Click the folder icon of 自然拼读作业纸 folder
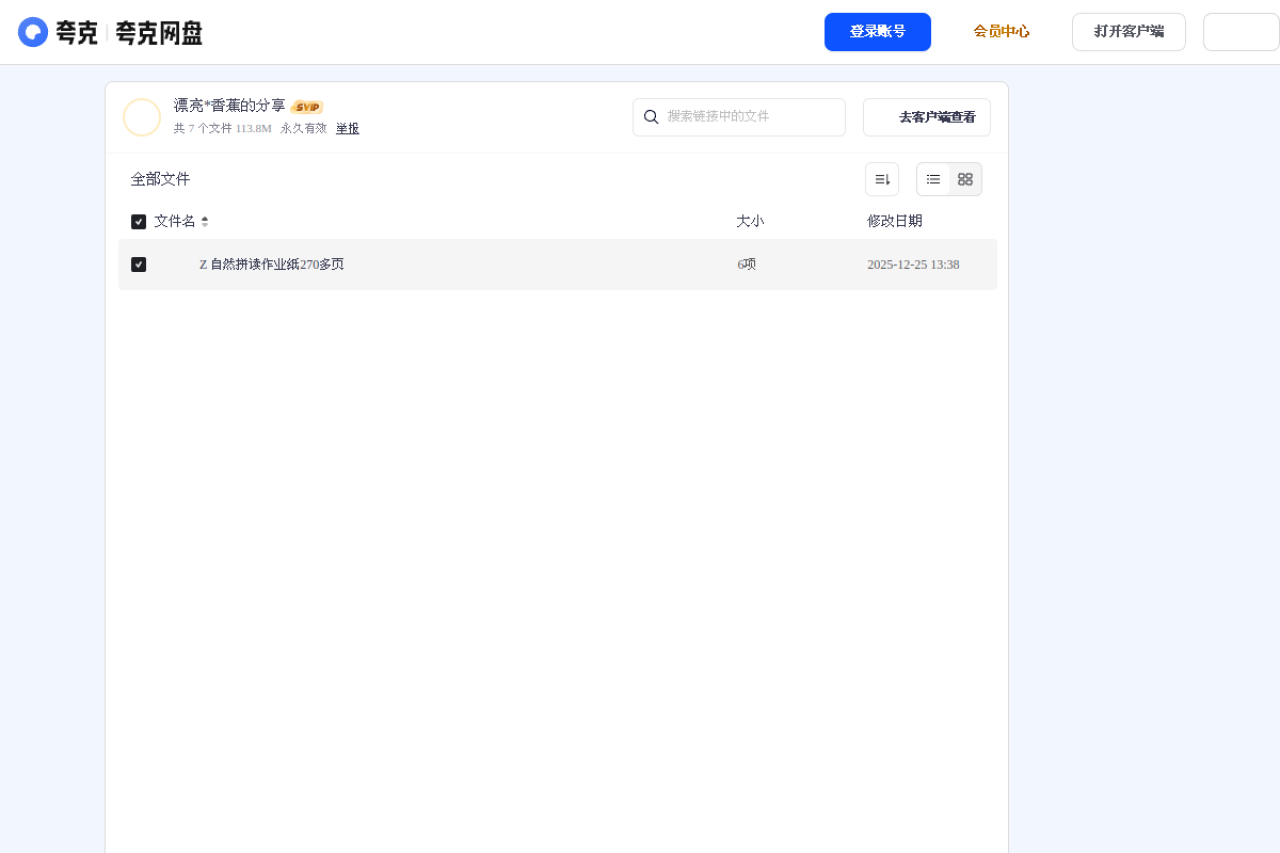The width and height of the screenshot is (1280, 853). coord(175,264)
